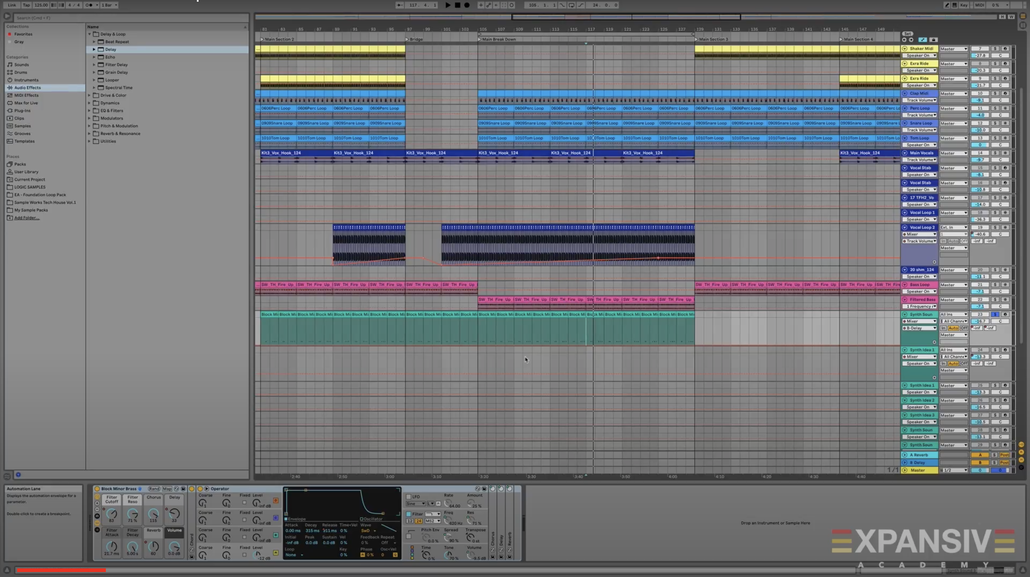This screenshot has width=1030, height=577.
Task: Click save preset icon on Block Minor Brass
Action: click(x=183, y=489)
